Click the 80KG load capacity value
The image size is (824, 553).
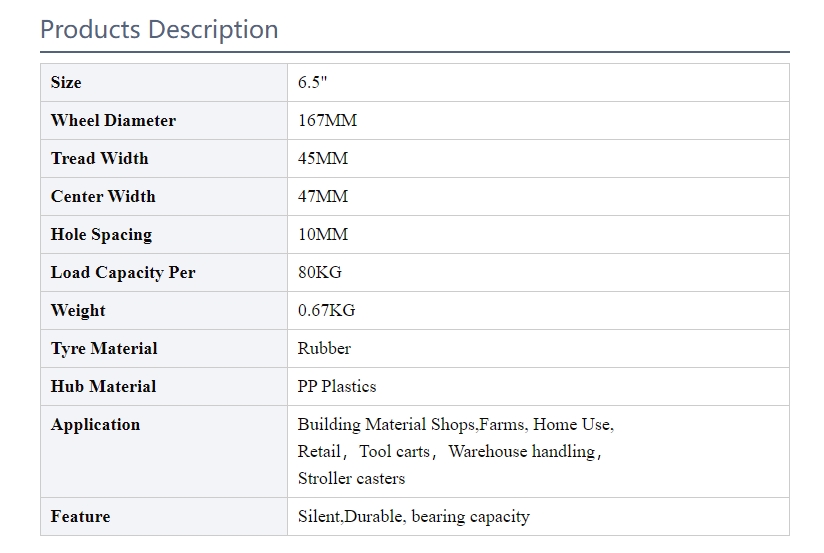point(320,272)
